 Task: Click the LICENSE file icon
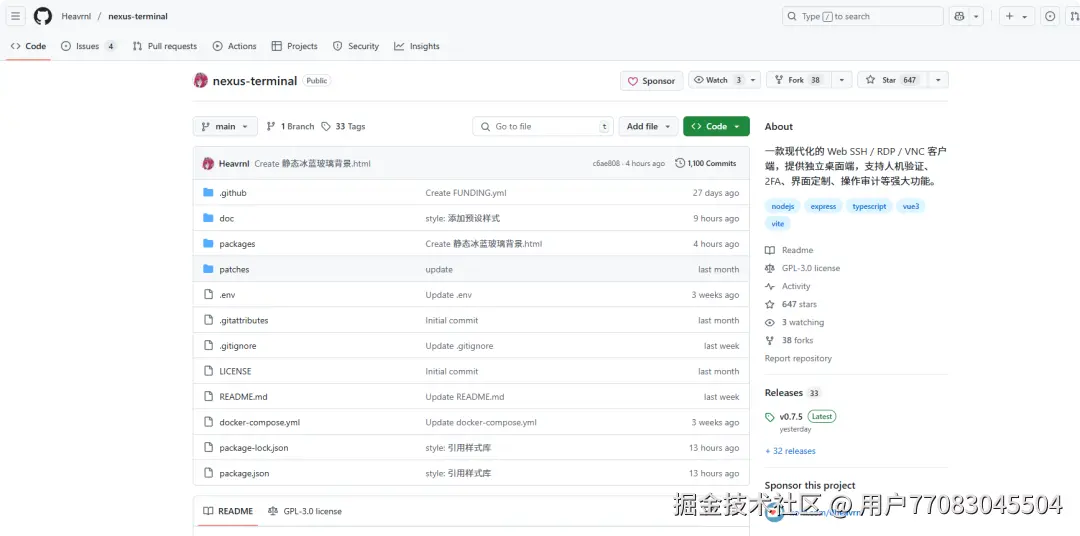(208, 371)
